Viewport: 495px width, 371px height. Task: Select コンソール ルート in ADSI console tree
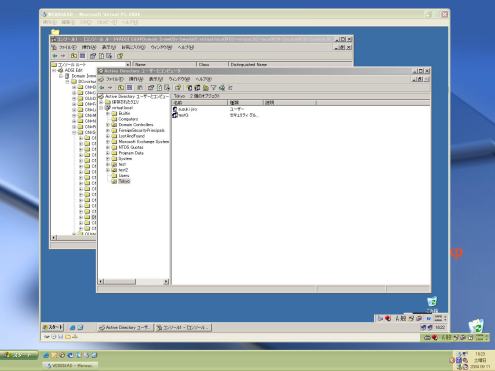(72, 65)
